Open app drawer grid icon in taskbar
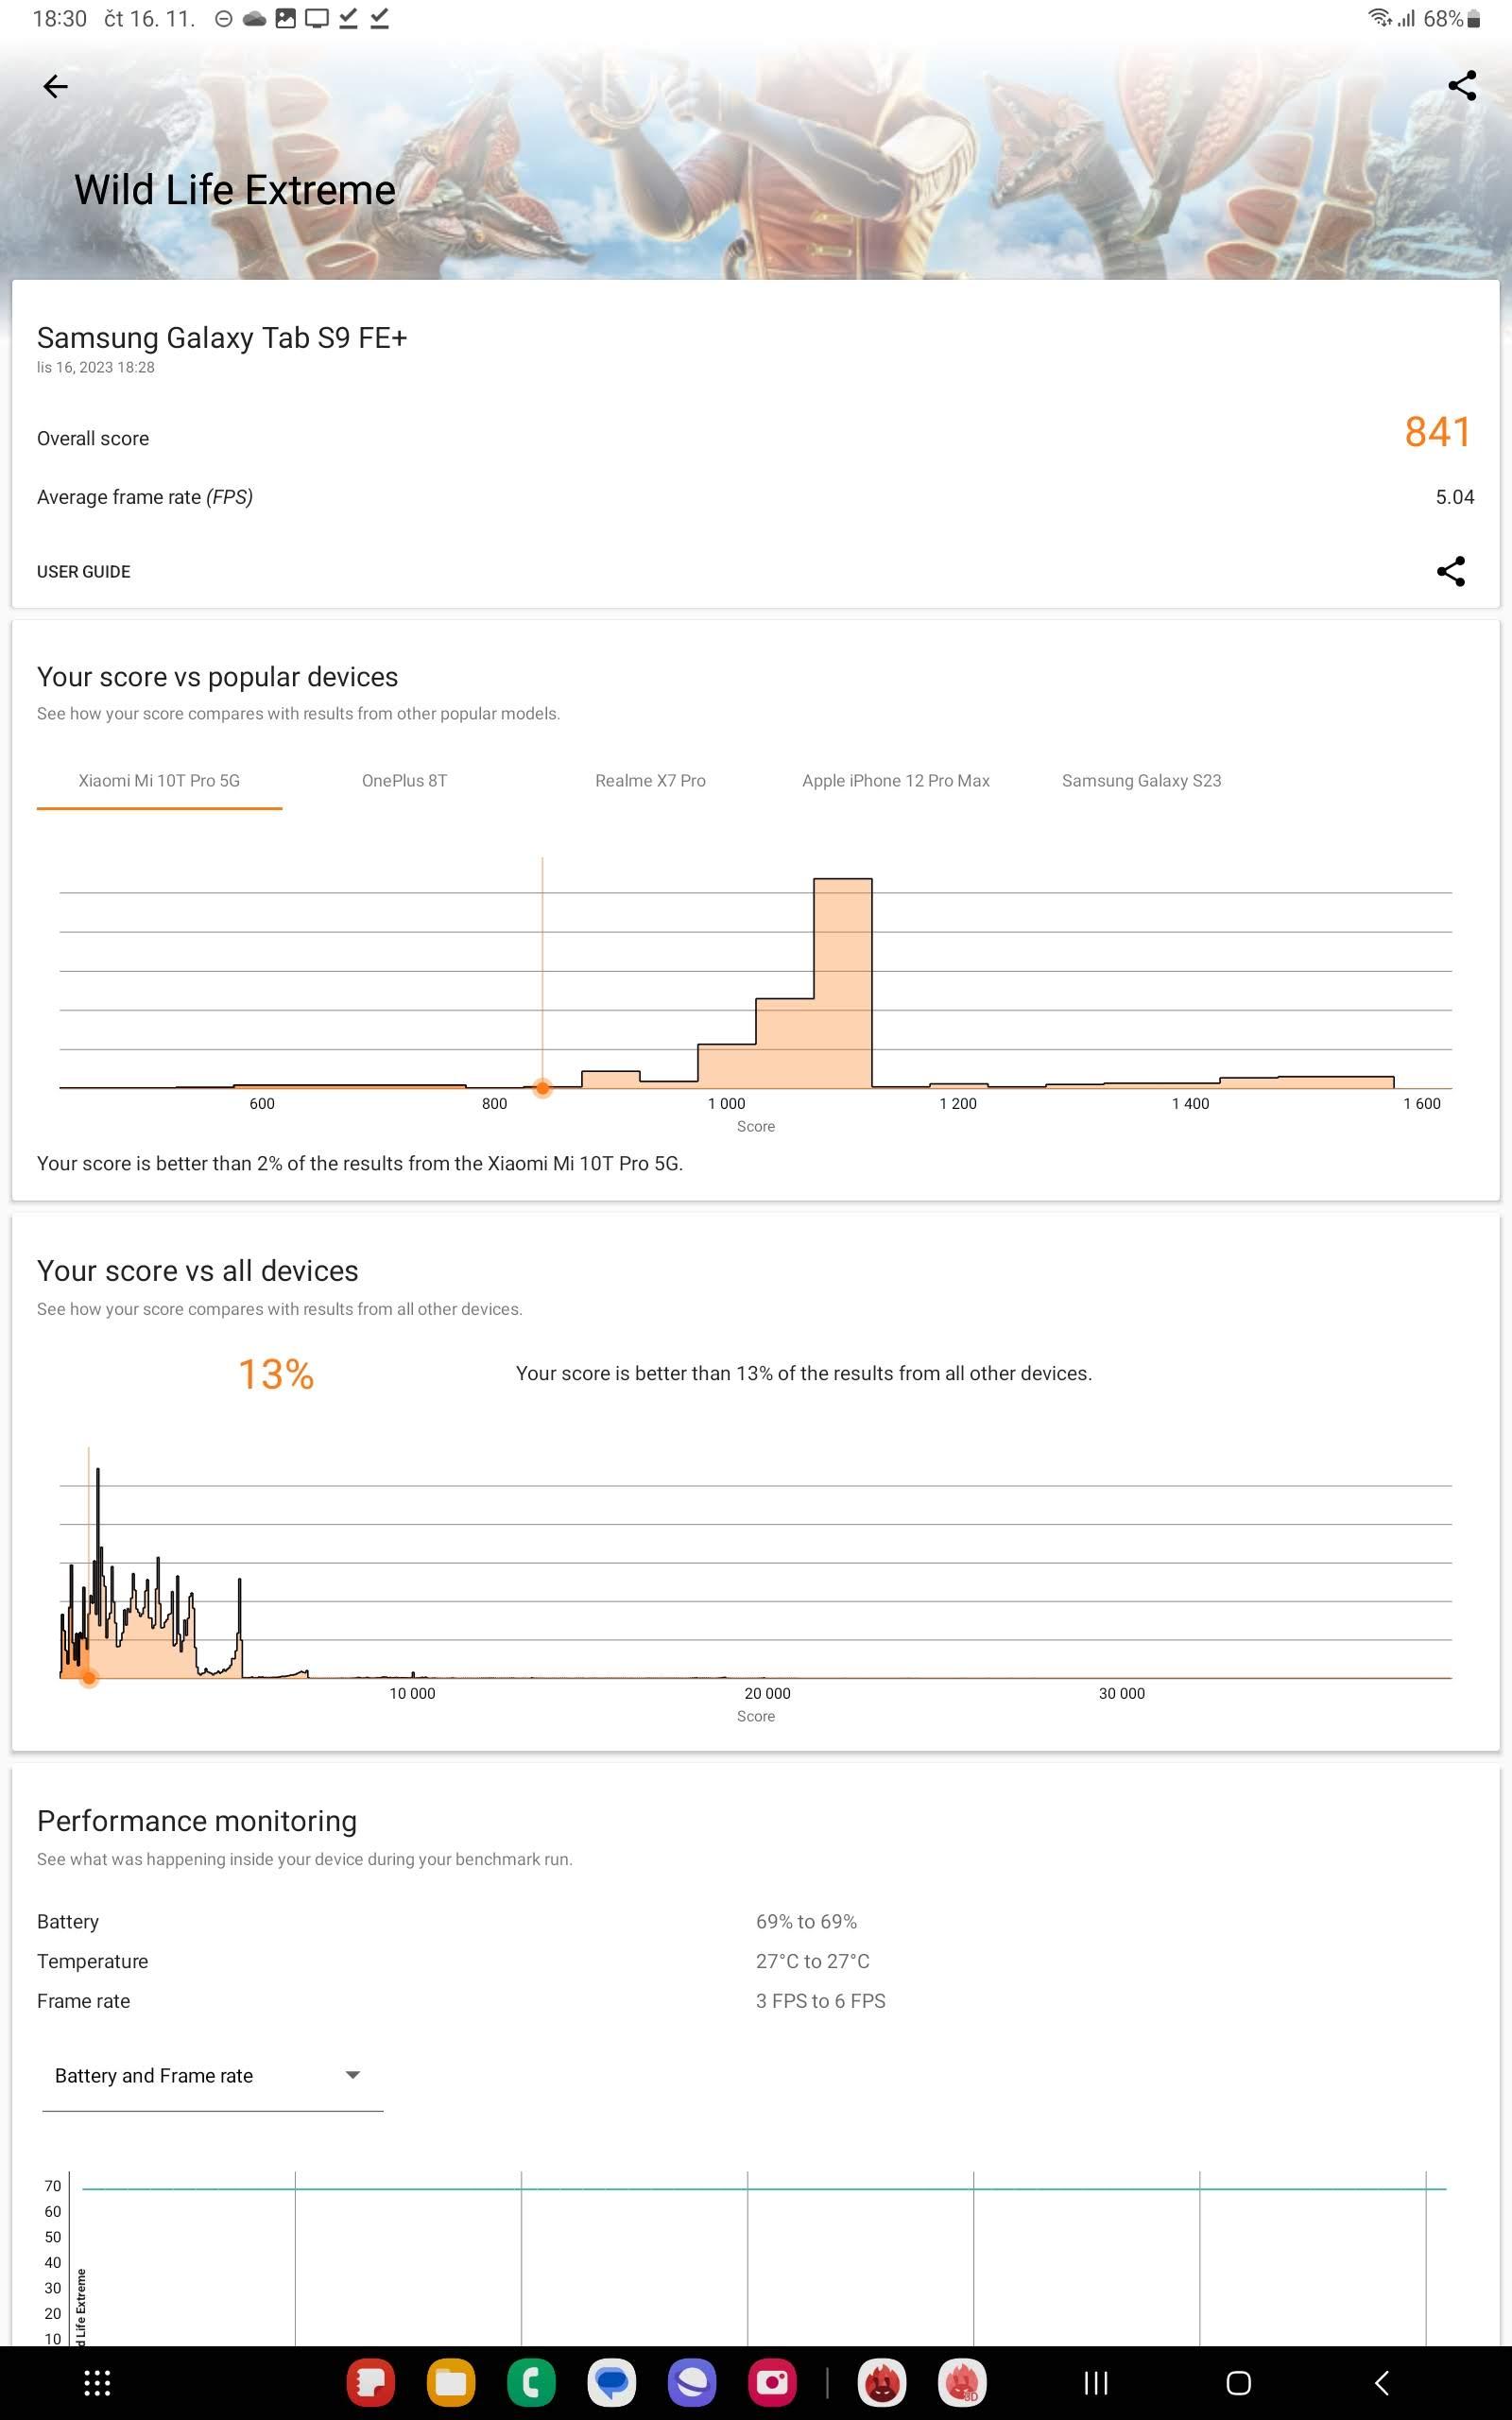The height and width of the screenshot is (2420, 1512). [97, 2383]
